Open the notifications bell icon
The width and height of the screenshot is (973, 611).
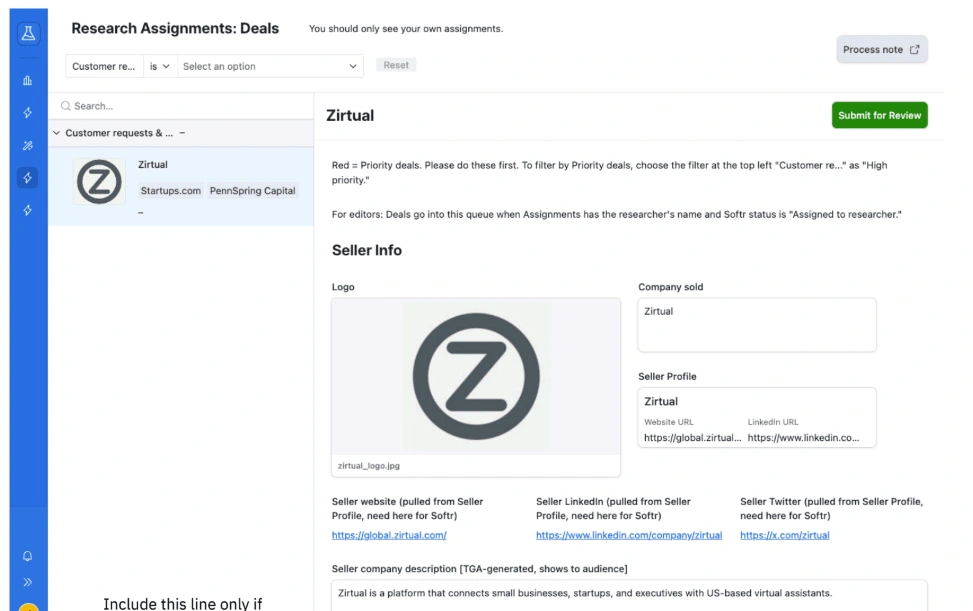28,556
